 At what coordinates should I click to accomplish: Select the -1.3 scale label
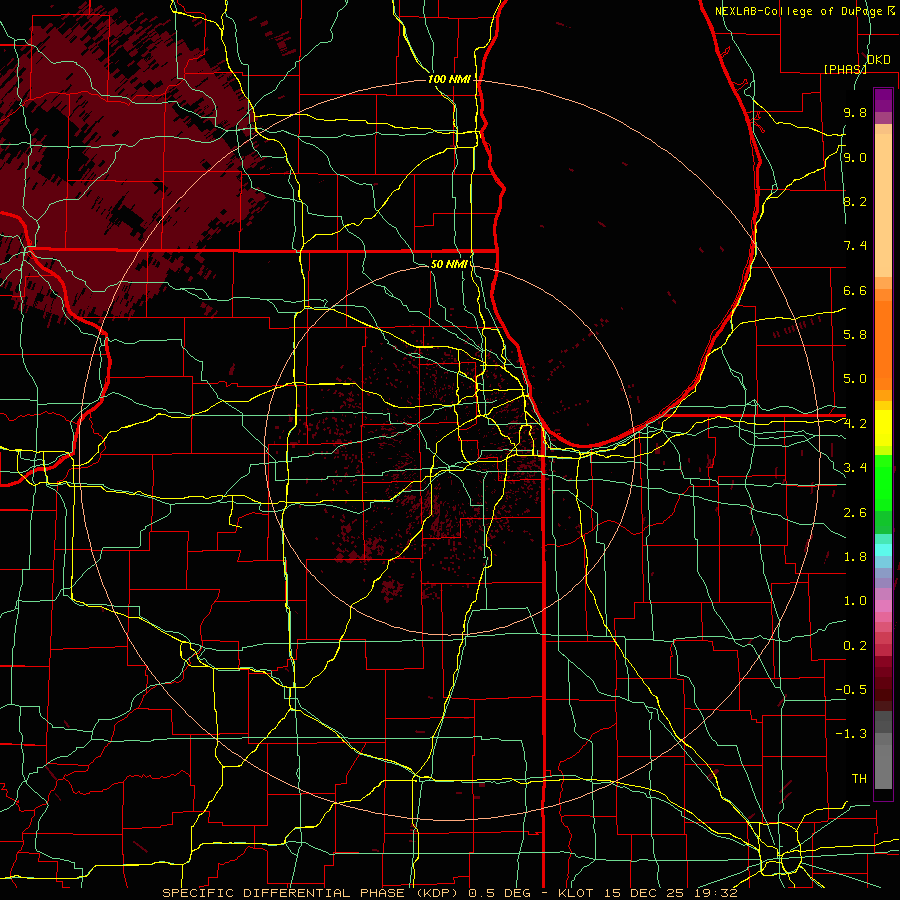click(851, 734)
